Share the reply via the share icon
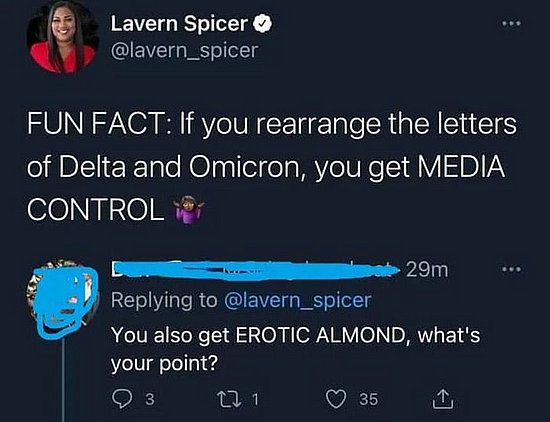 click(443, 398)
